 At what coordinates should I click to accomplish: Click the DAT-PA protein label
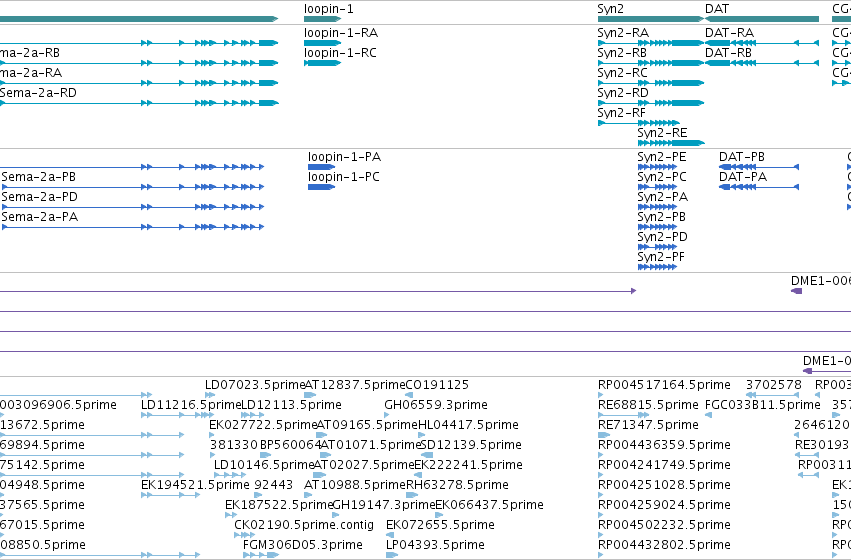pos(743,177)
